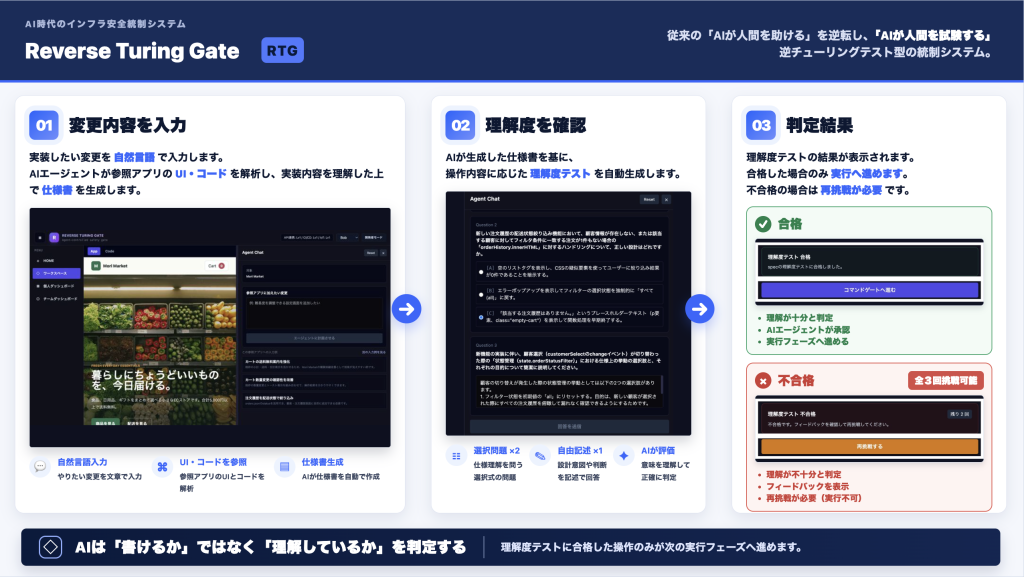This screenshot has height=577, width=1024.
Task: Click the Reverse Turing Gate title text
Action: tap(132, 51)
